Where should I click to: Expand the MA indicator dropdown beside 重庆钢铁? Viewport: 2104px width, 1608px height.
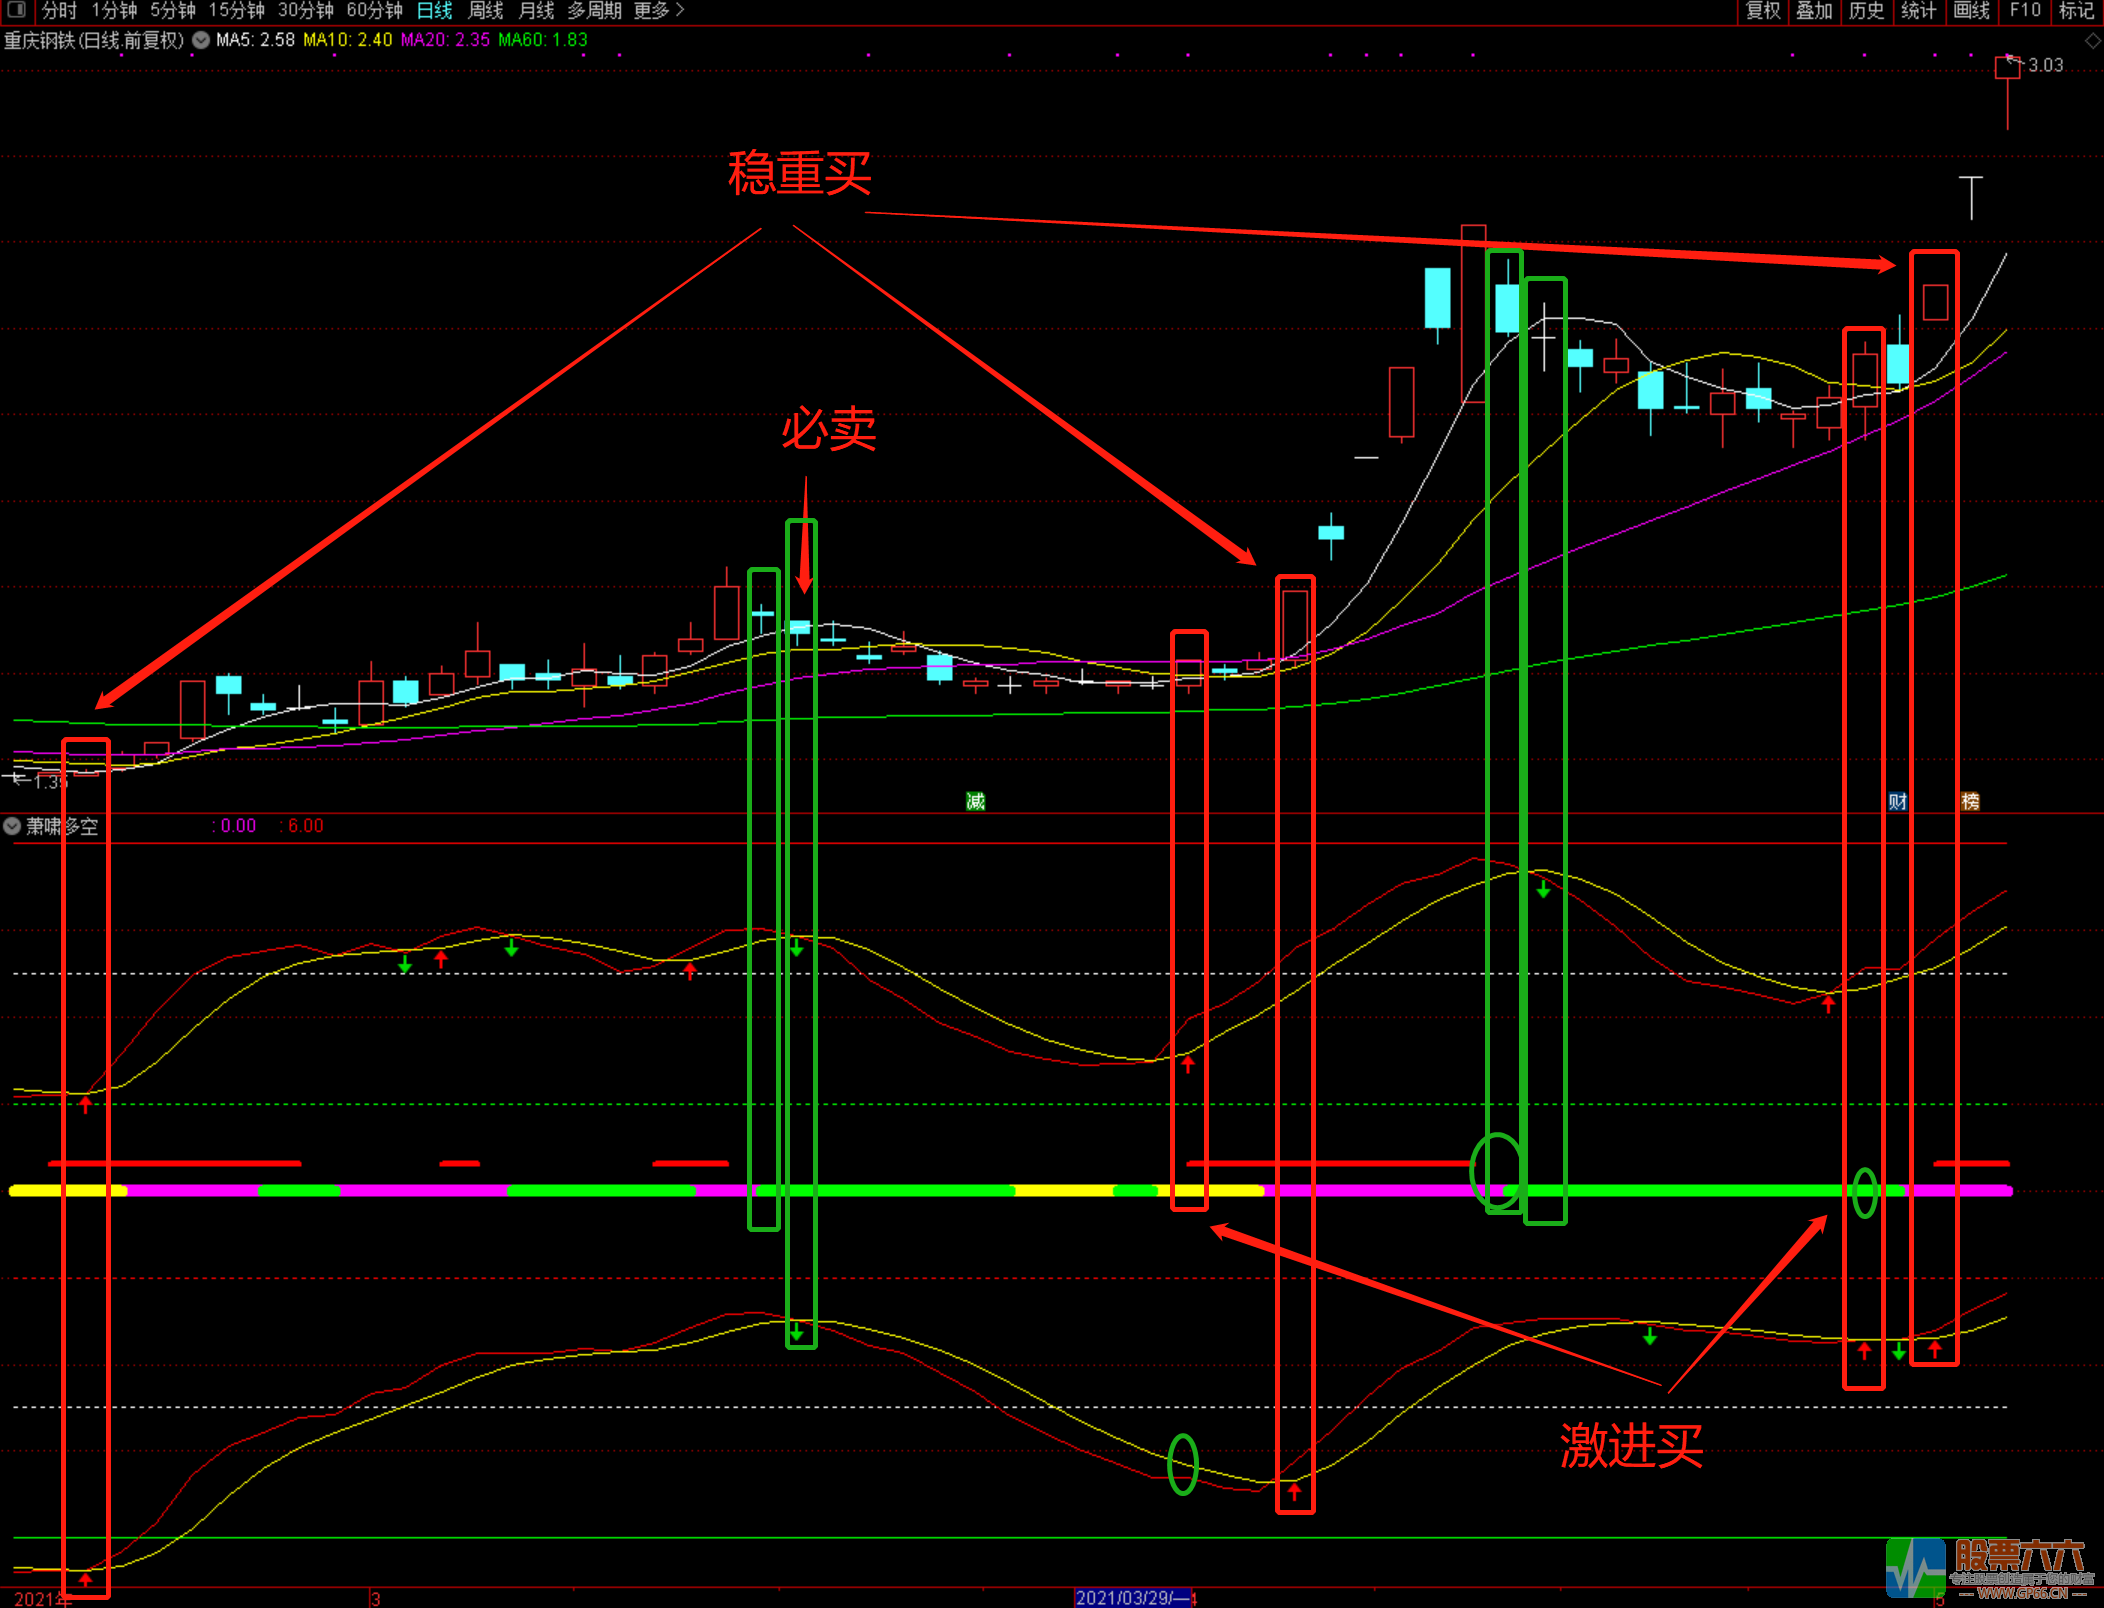point(201,40)
